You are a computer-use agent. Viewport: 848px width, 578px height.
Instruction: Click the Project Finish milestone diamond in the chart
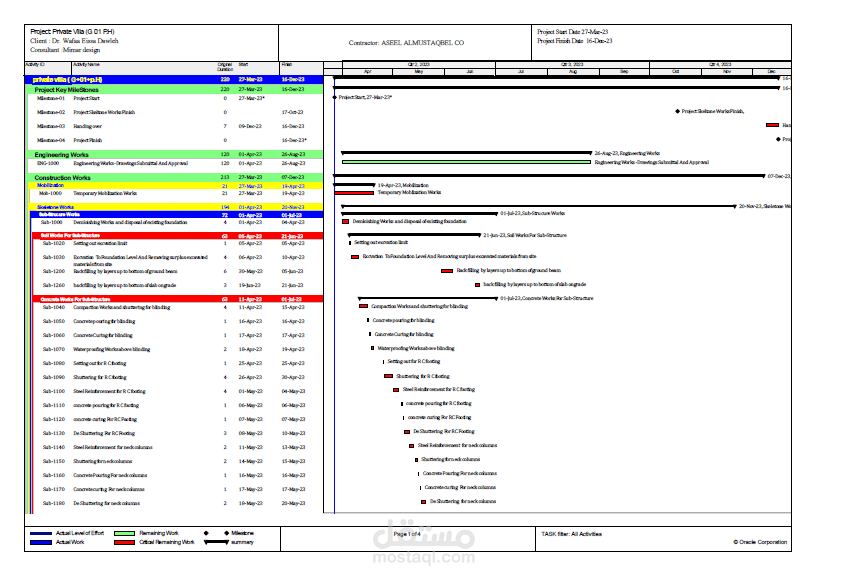pyautogui.click(x=778, y=139)
